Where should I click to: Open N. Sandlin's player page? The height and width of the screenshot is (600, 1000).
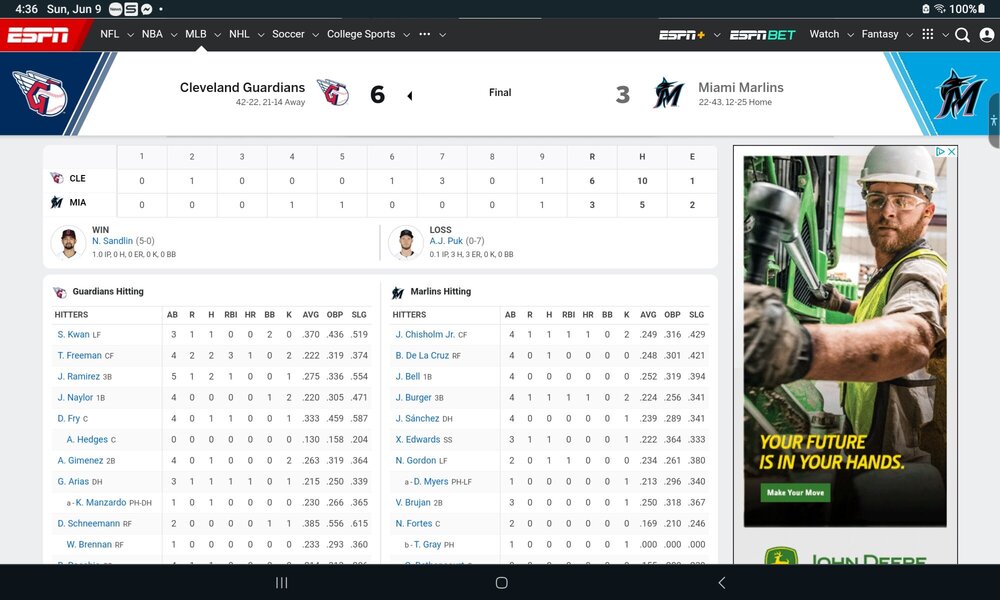pyautogui.click(x=112, y=241)
